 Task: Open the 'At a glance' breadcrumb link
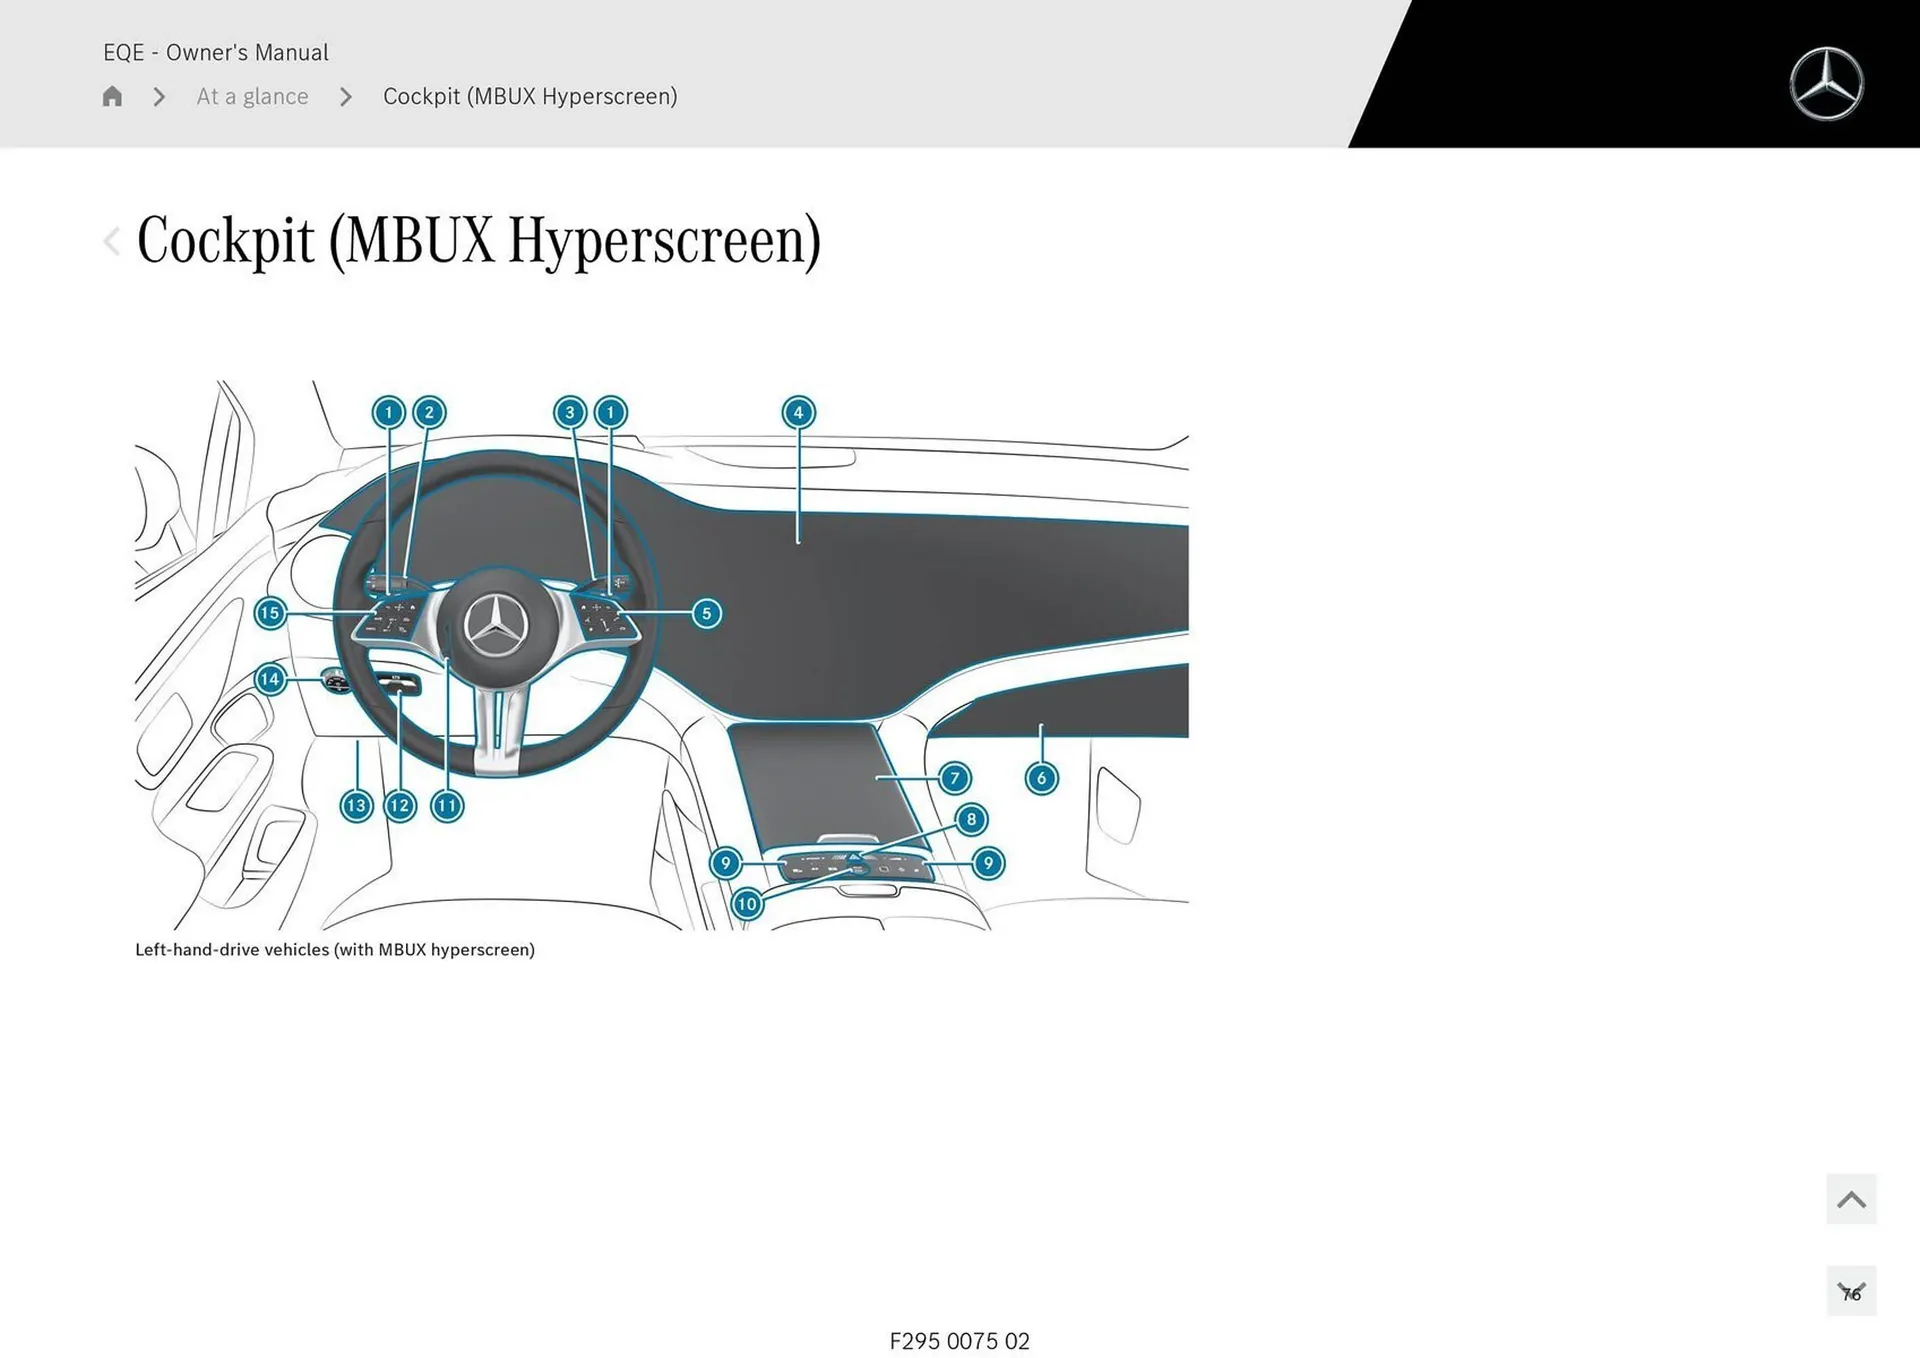click(x=252, y=96)
